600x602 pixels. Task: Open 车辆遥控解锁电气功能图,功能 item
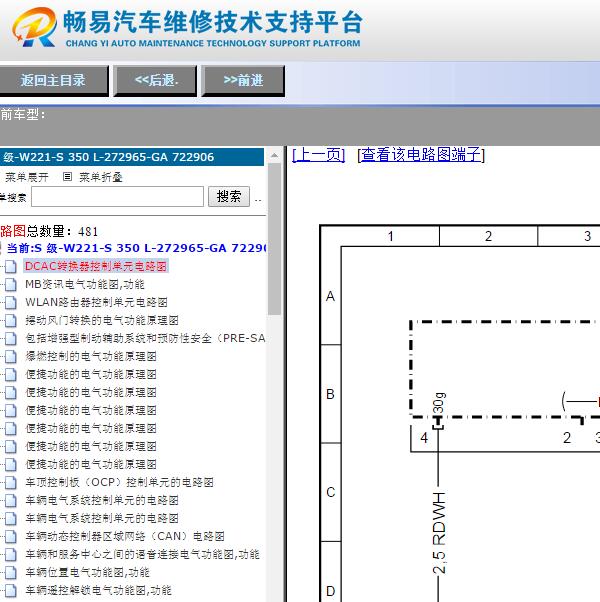[98, 590]
